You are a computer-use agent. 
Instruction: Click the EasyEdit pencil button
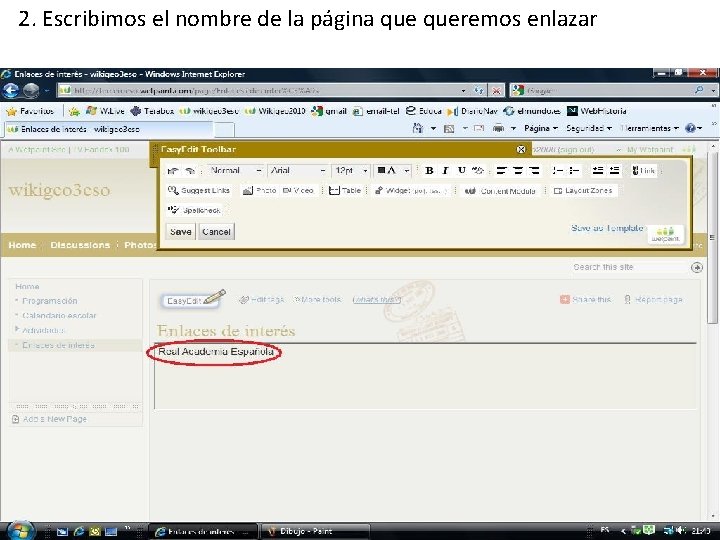pos(193,299)
